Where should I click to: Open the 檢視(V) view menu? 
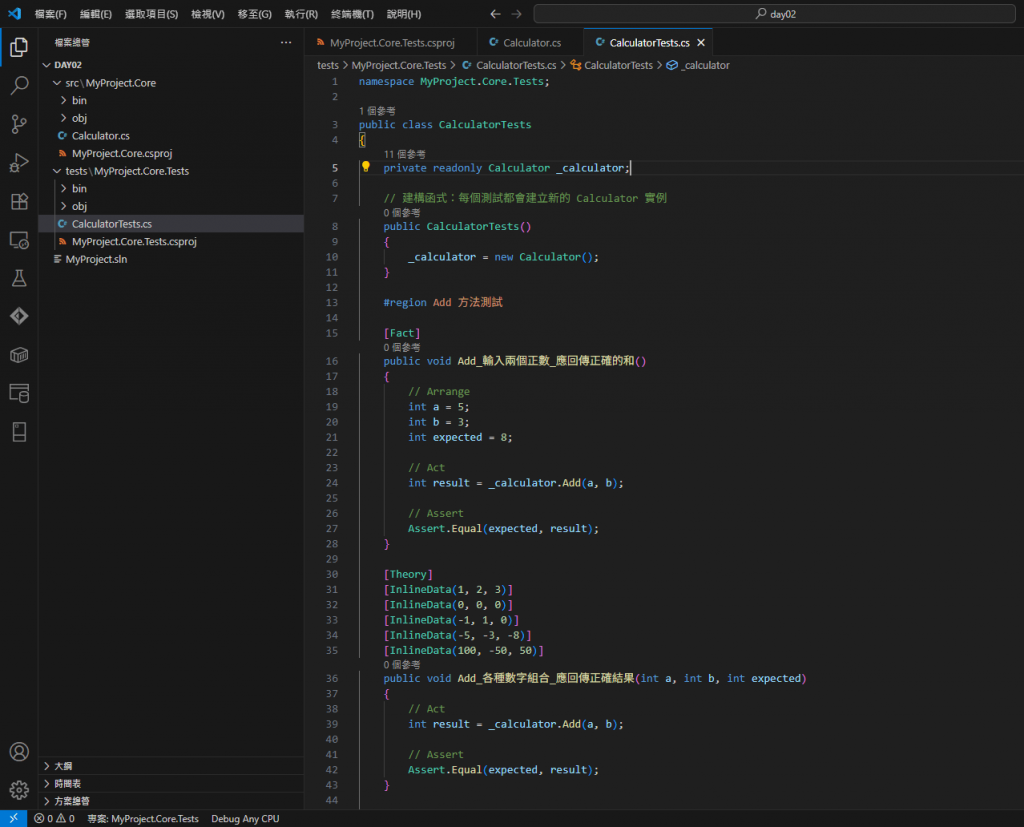coord(208,14)
